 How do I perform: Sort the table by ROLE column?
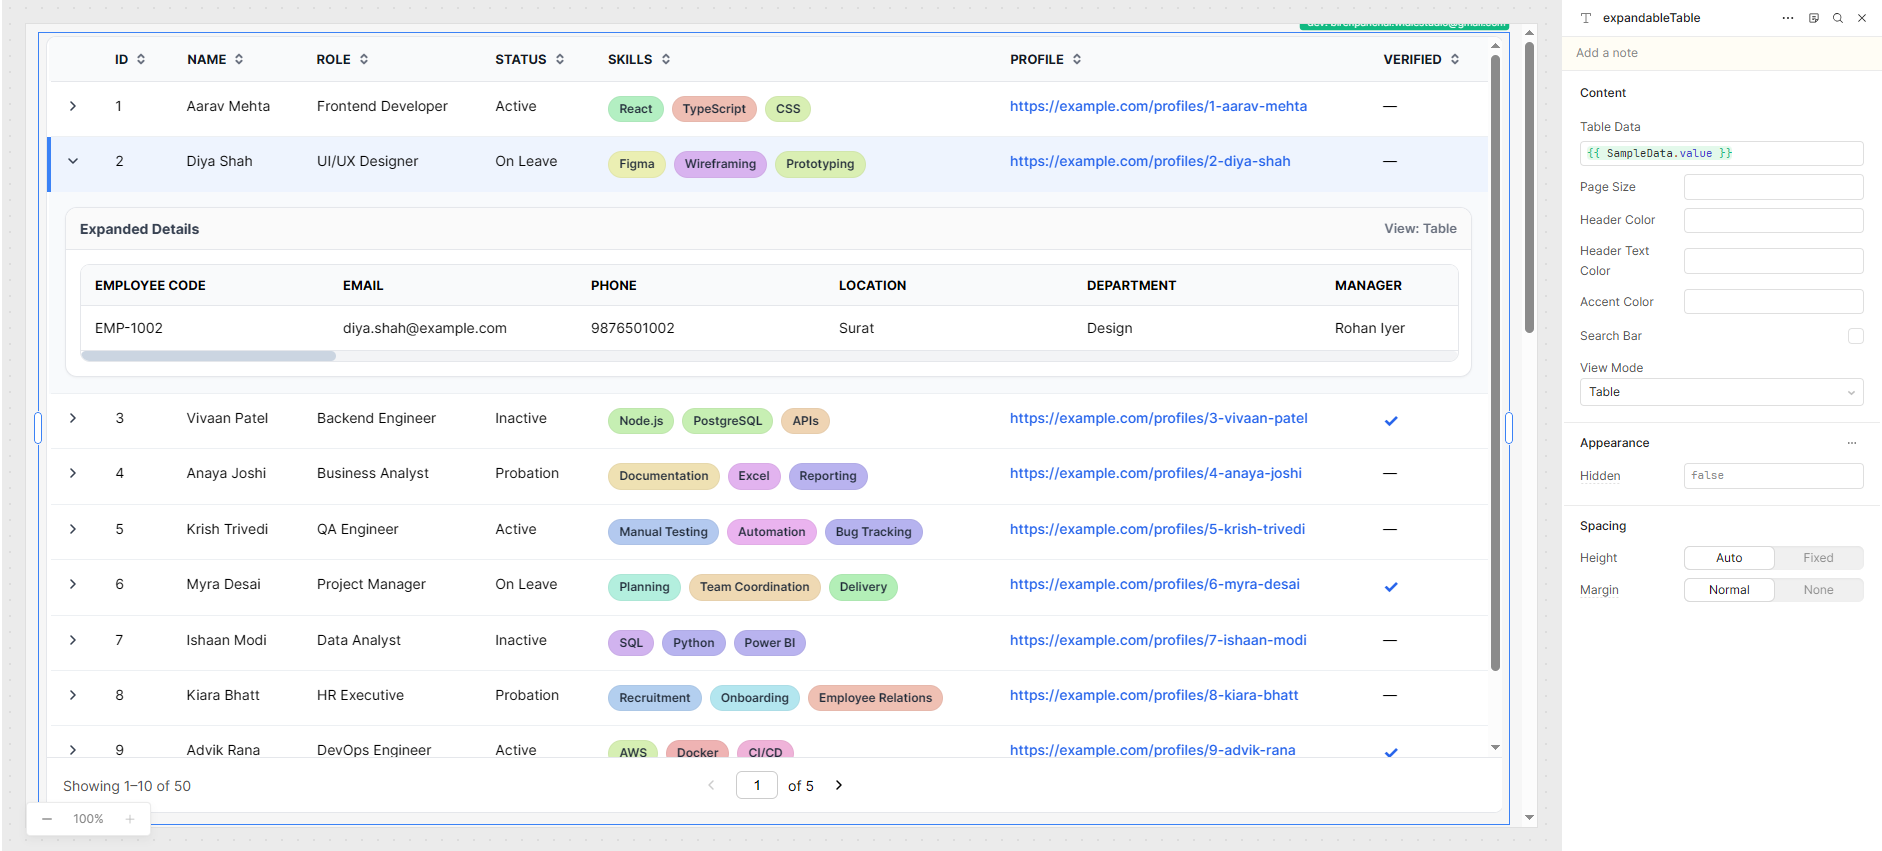tap(364, 59)
